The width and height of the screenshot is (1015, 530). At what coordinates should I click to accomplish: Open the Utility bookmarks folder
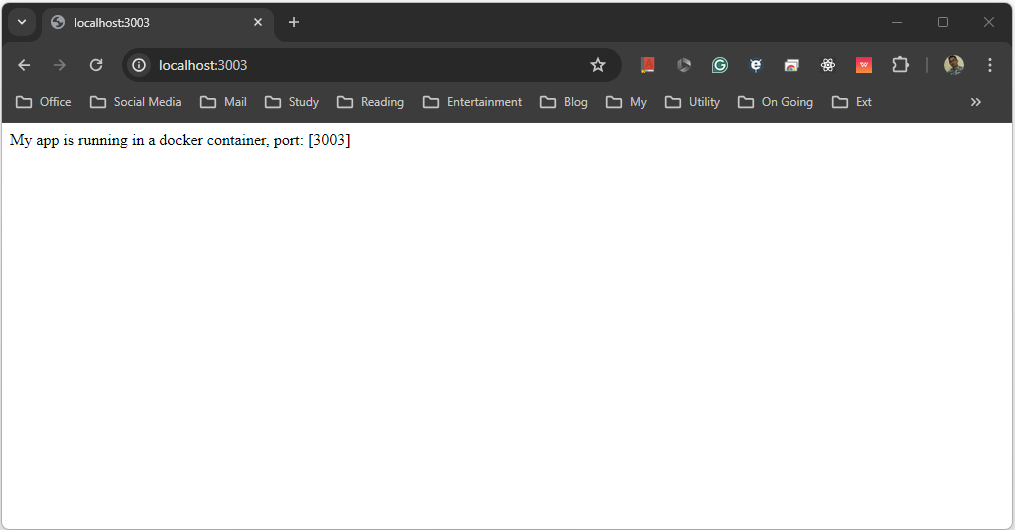pyautogui.click(x=692, y=102)
